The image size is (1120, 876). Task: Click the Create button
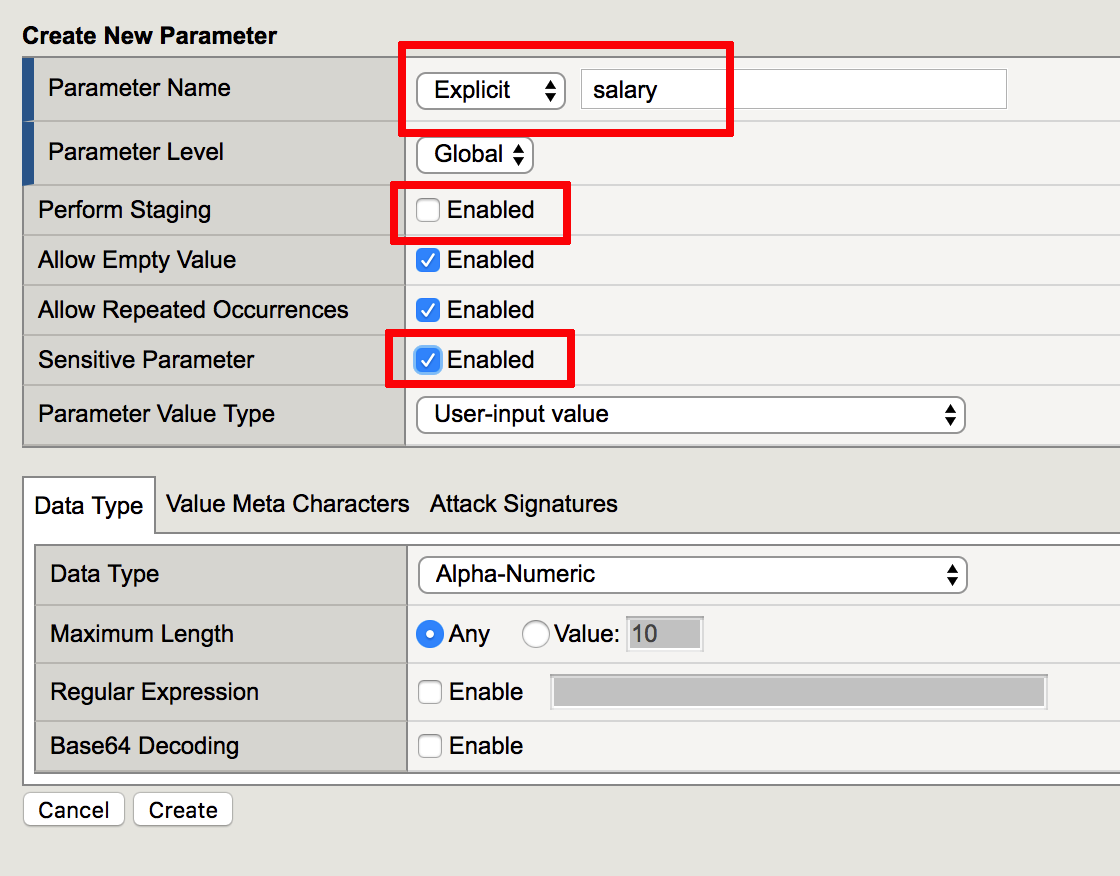tap(183, 810)
